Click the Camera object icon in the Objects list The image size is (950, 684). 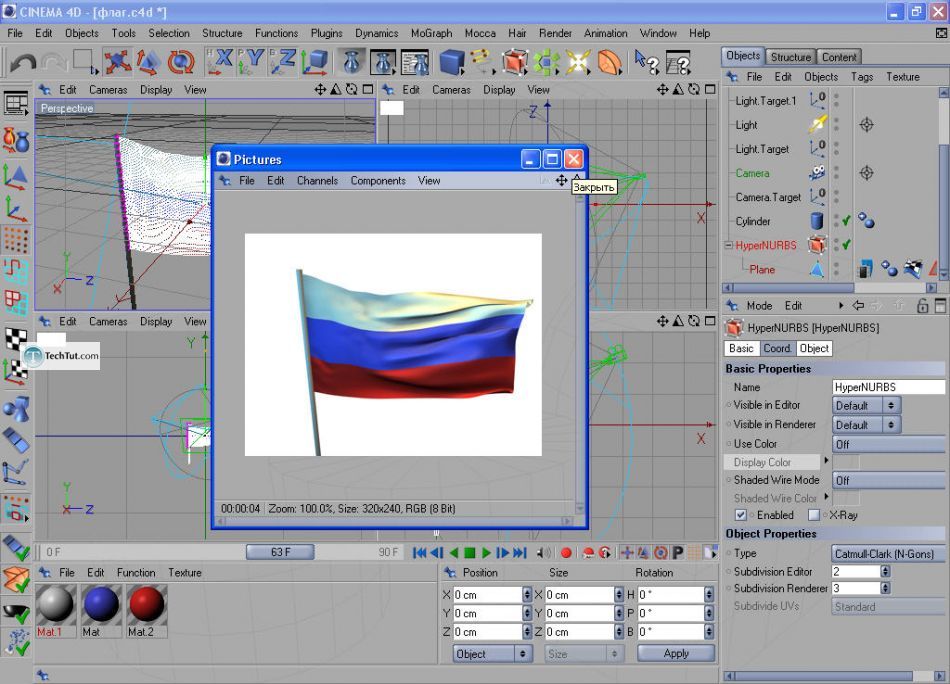(x=817, y=173)
